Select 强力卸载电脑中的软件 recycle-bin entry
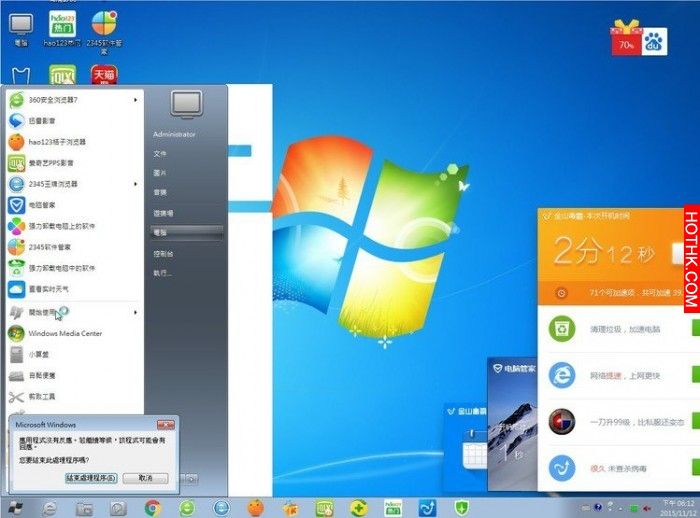Viewport: 700px width, 518px height. (x=74, y=268)
